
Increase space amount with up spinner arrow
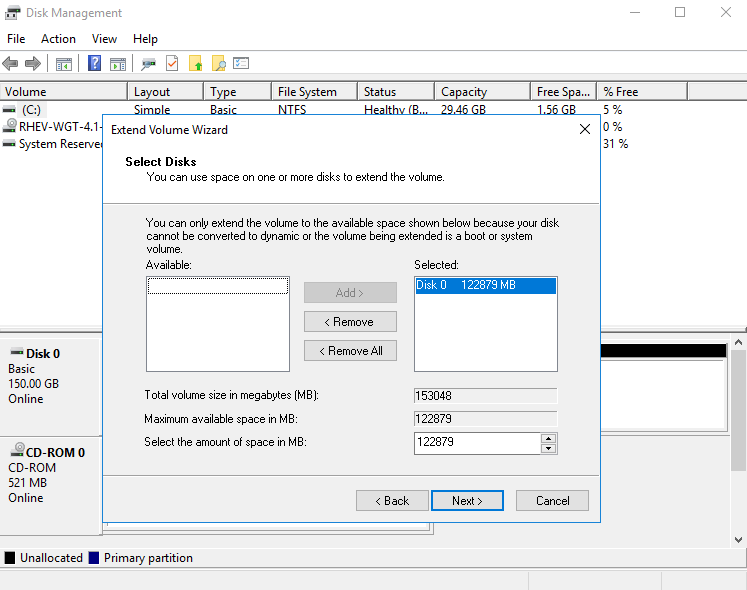click(548, 438)
